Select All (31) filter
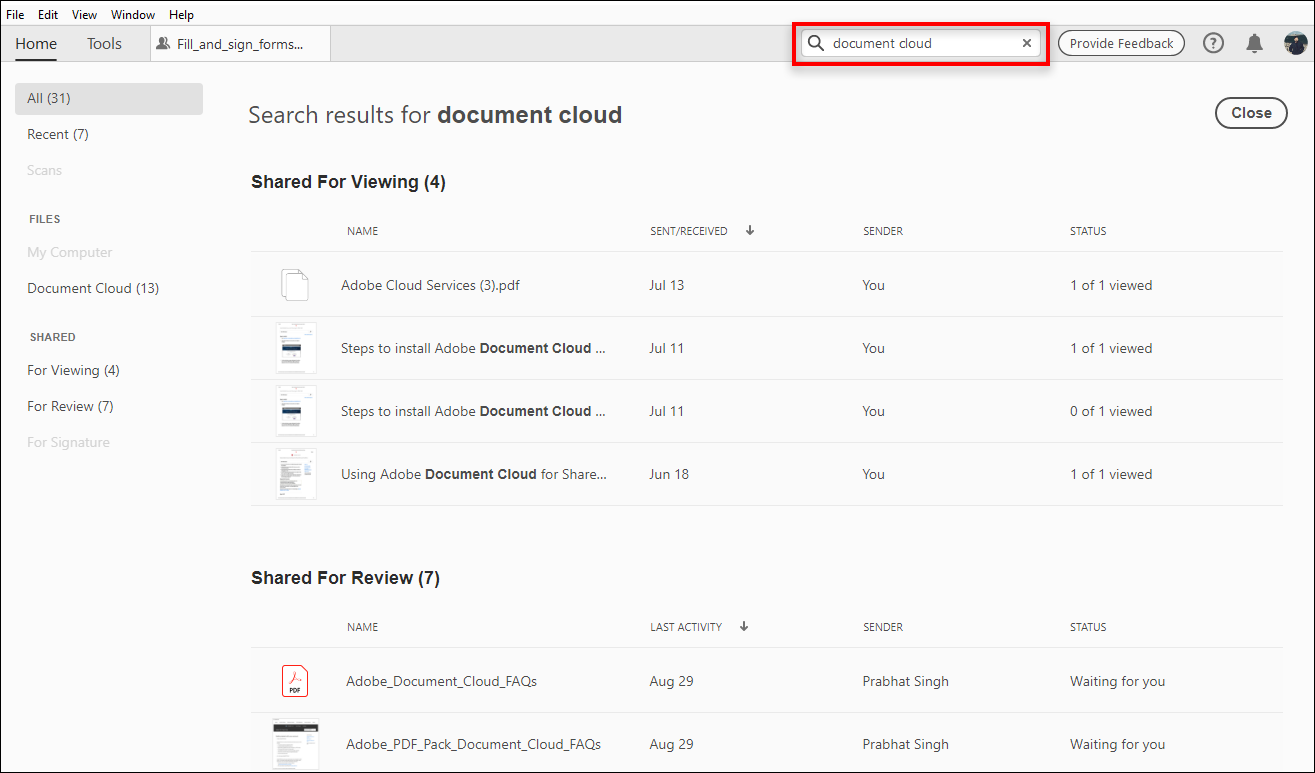Image resolution: width=1315 pixels, height=773 pixels. click(109, 98)
